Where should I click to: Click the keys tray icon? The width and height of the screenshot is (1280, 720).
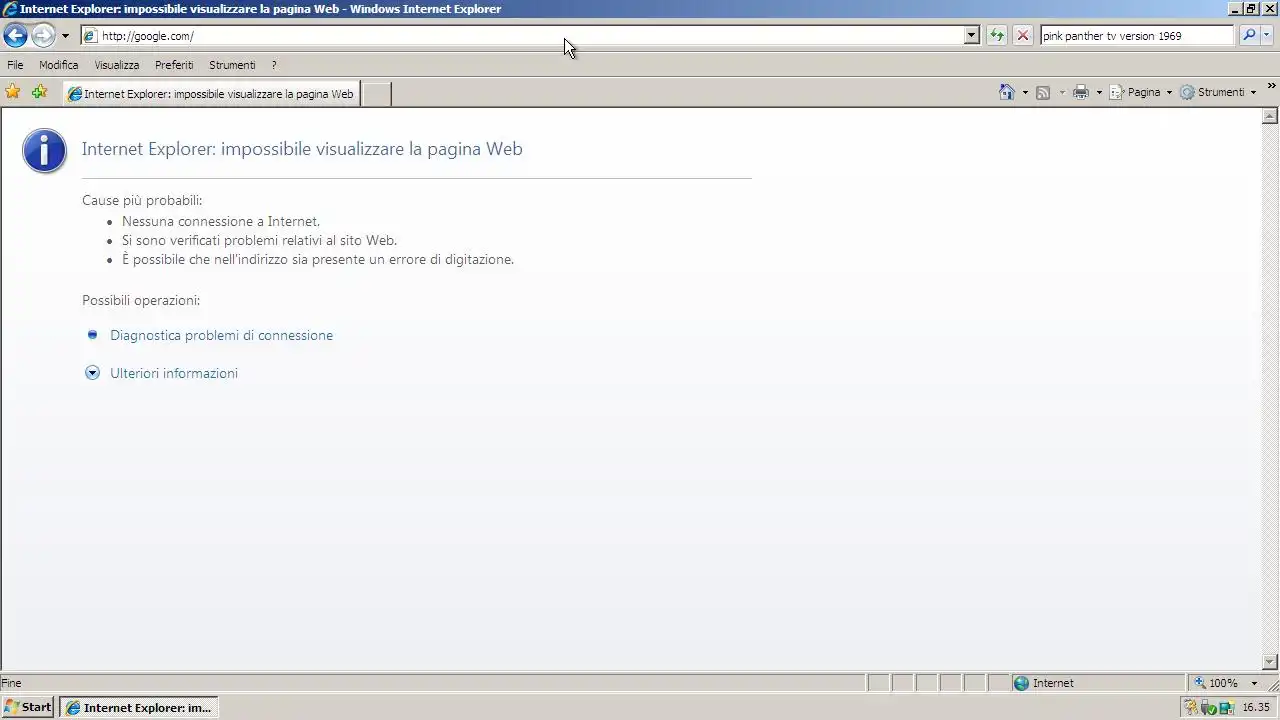[1191, 708]
